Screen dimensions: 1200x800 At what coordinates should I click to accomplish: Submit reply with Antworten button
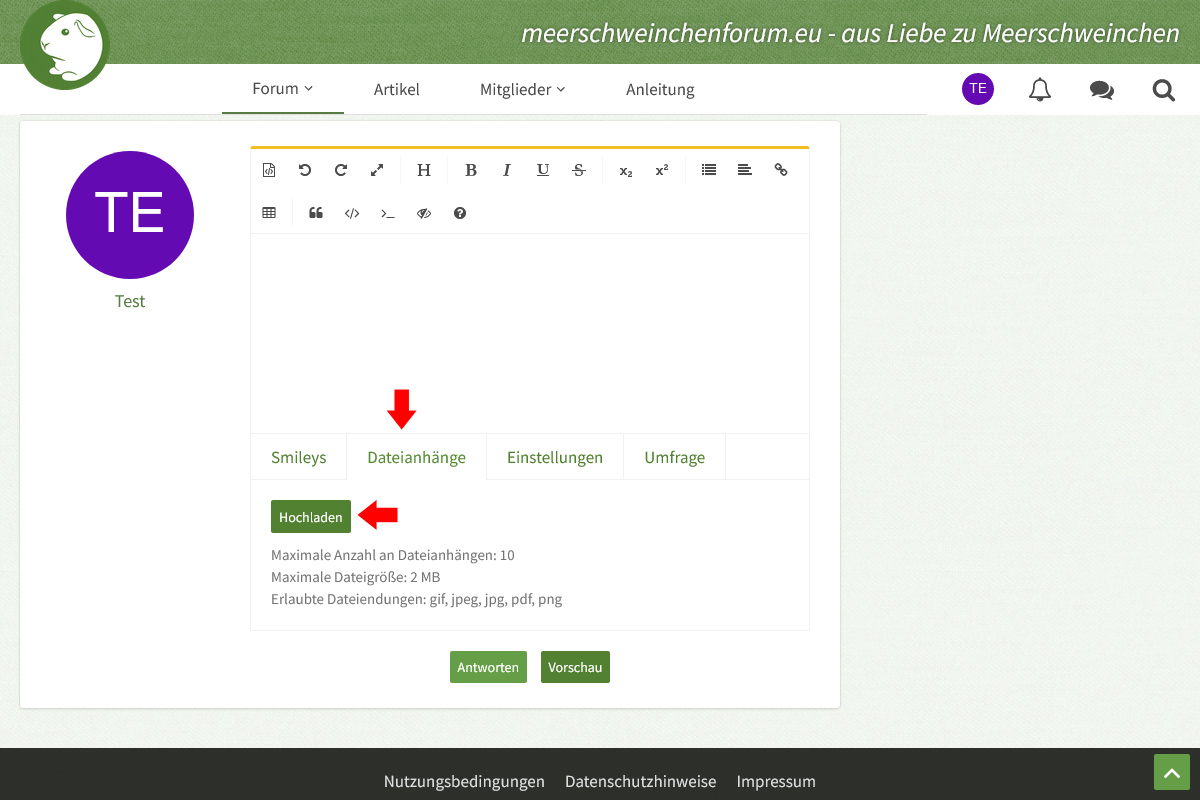click(x=488, y=667)
